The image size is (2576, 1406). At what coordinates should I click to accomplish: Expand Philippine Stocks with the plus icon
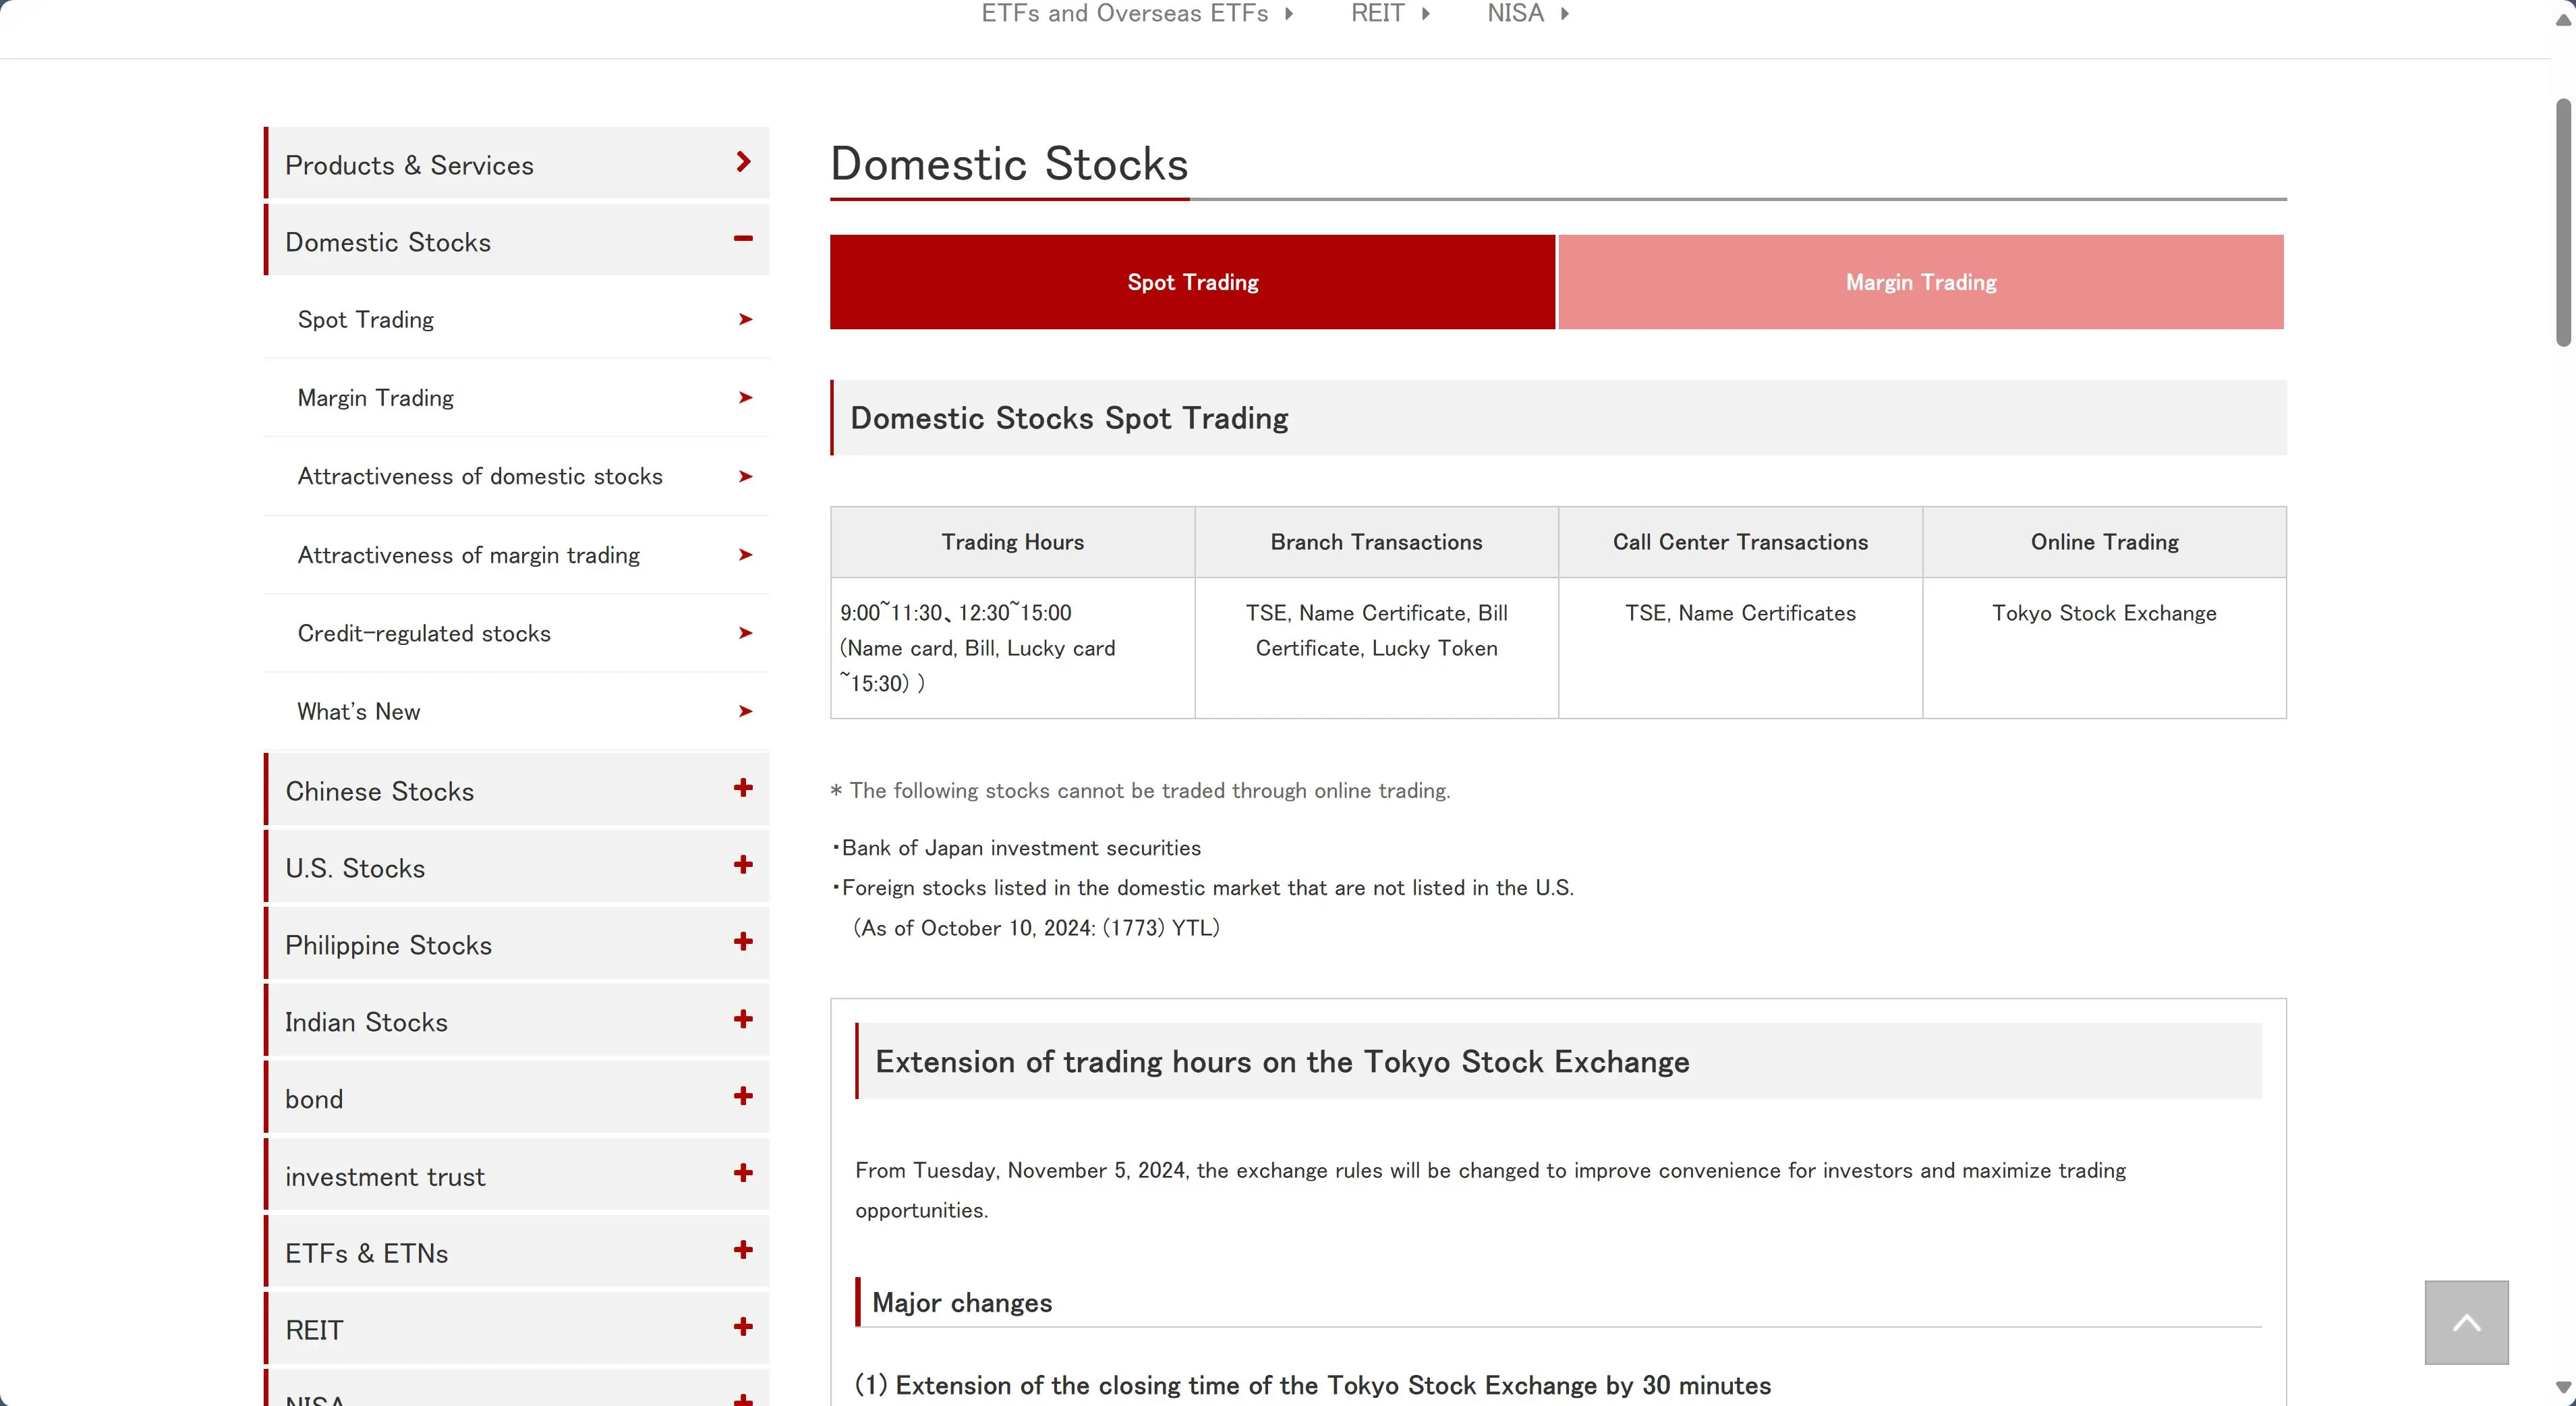[743, 942]
